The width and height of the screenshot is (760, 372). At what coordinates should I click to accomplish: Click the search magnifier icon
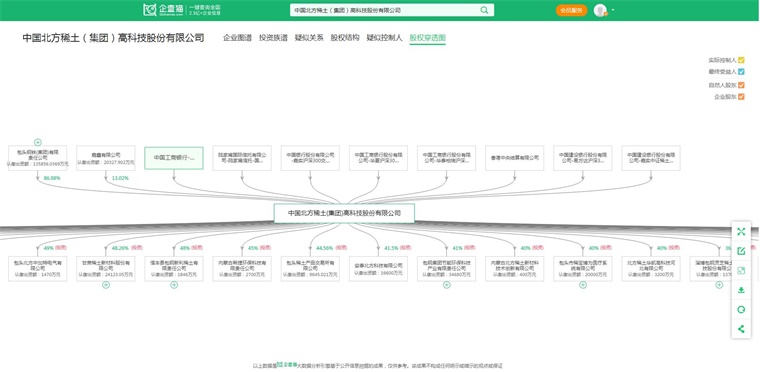point(484,10)
